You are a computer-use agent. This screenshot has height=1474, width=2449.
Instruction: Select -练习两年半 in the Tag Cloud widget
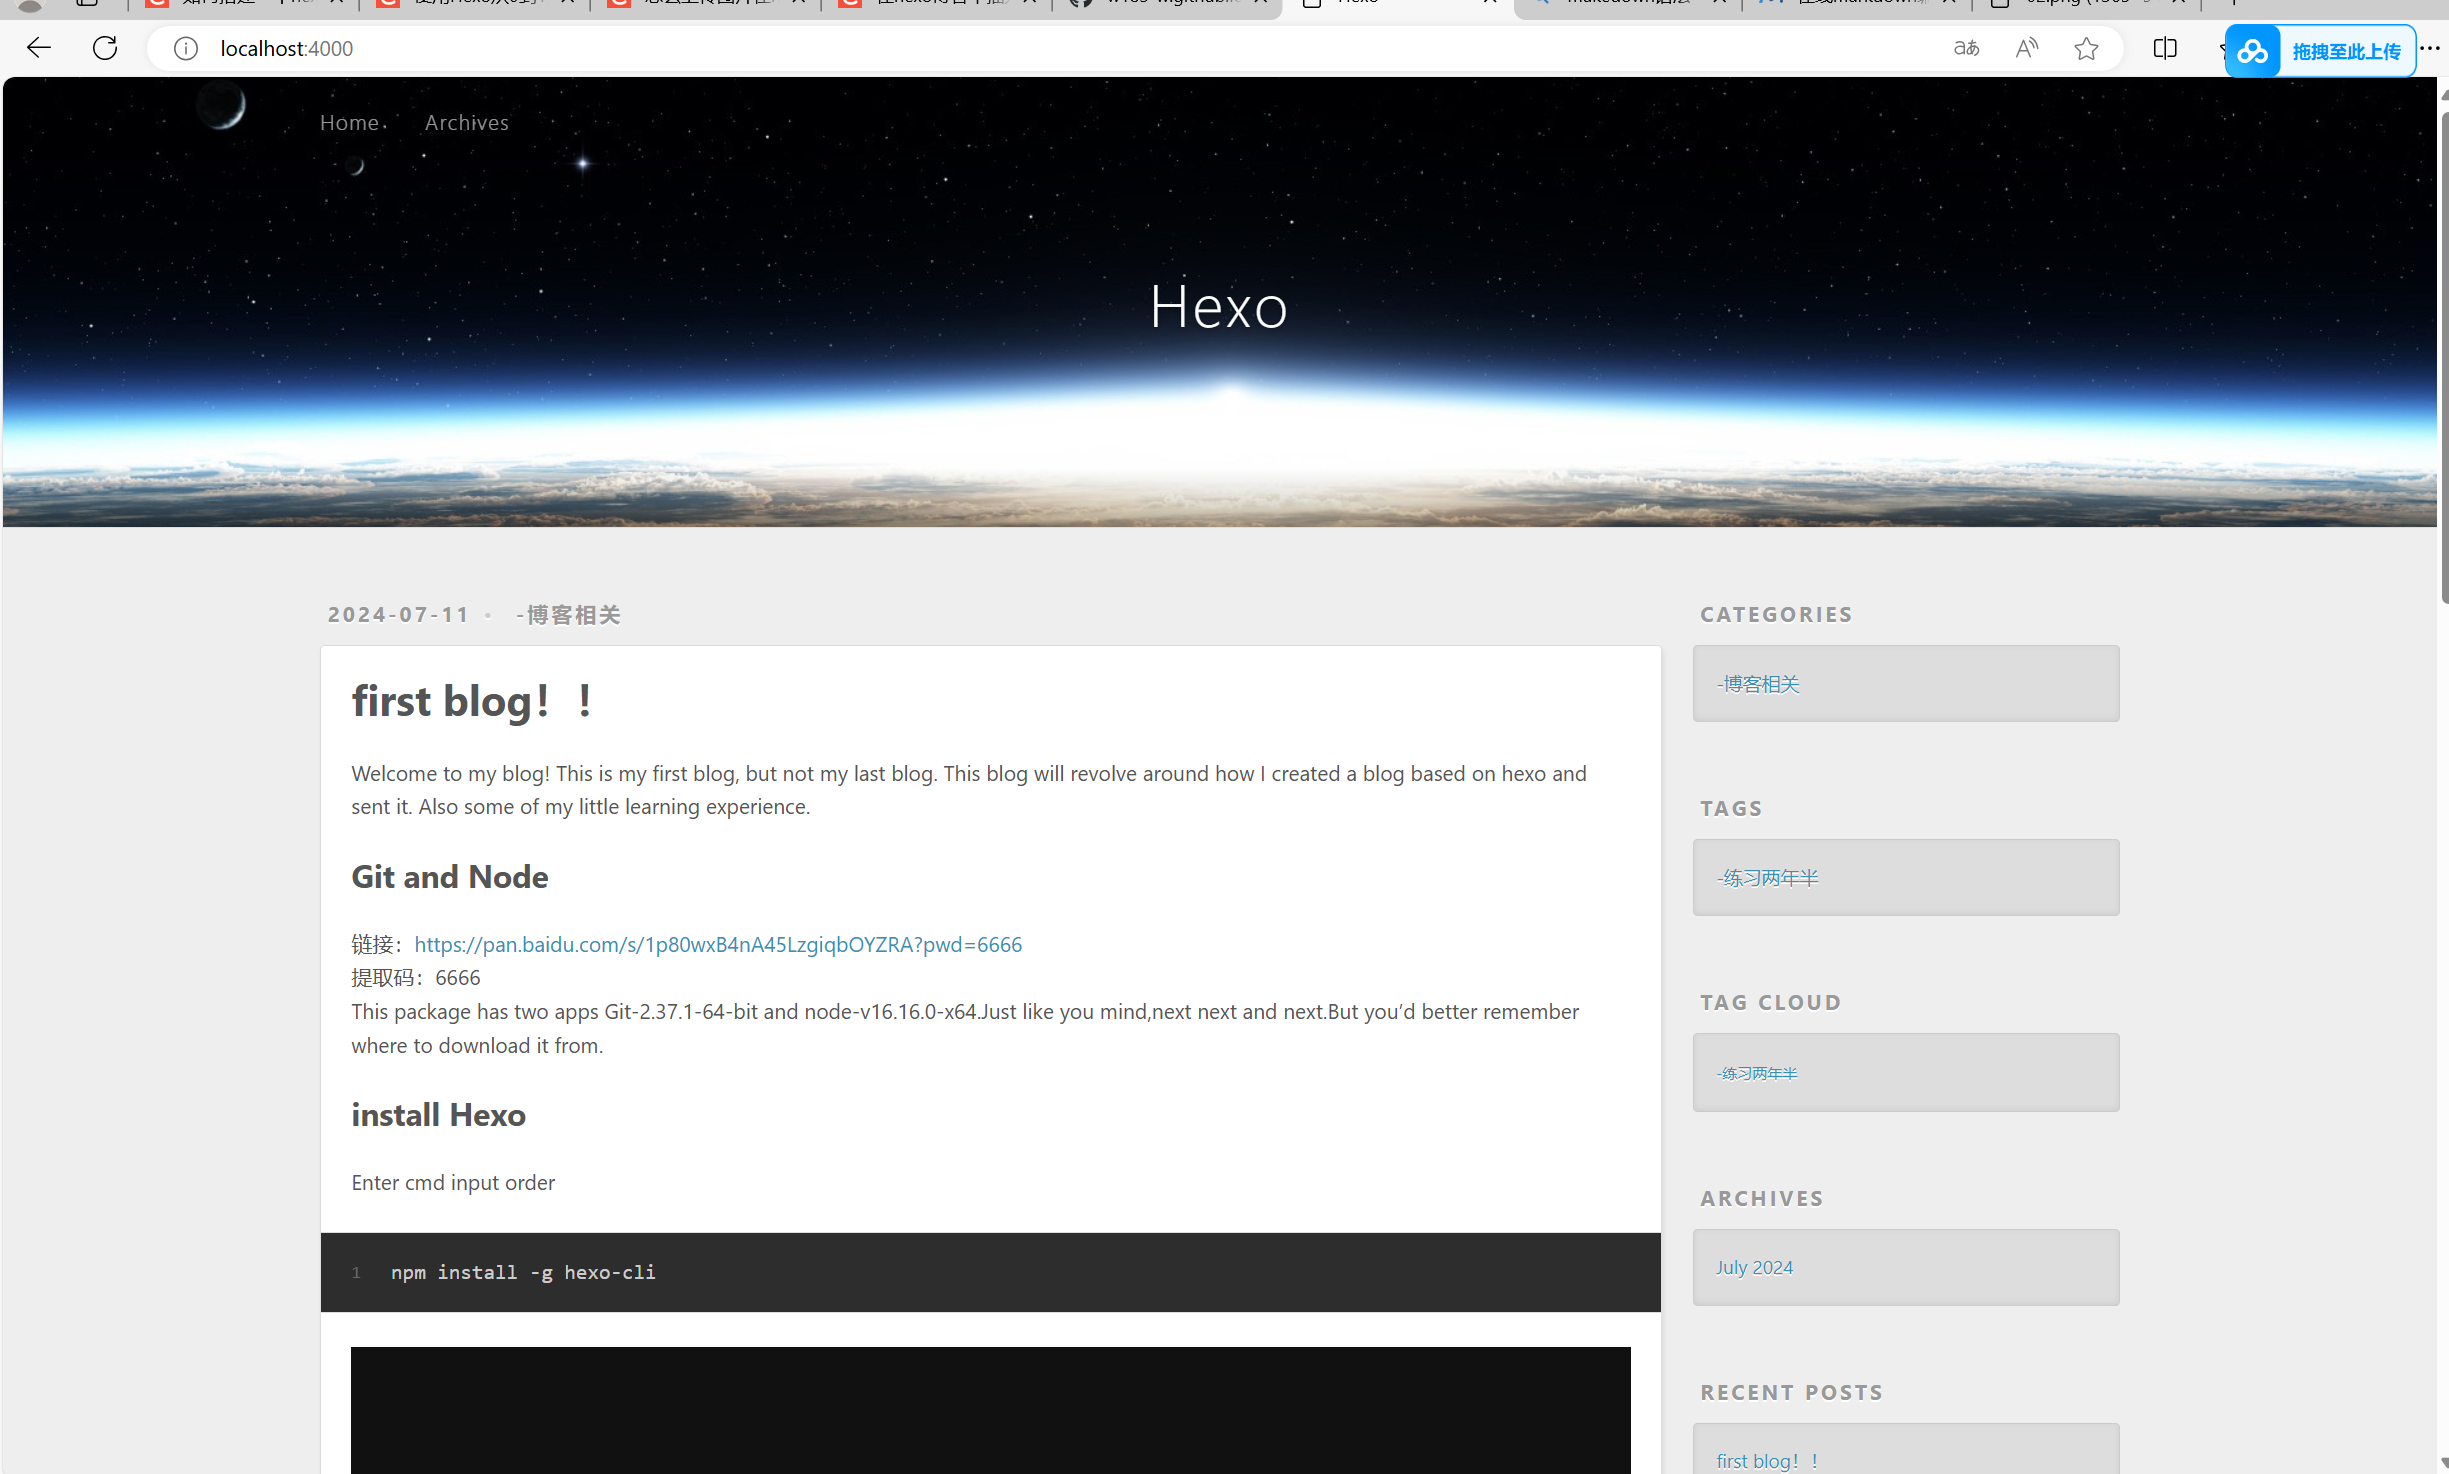[x=1757, y=1073]
